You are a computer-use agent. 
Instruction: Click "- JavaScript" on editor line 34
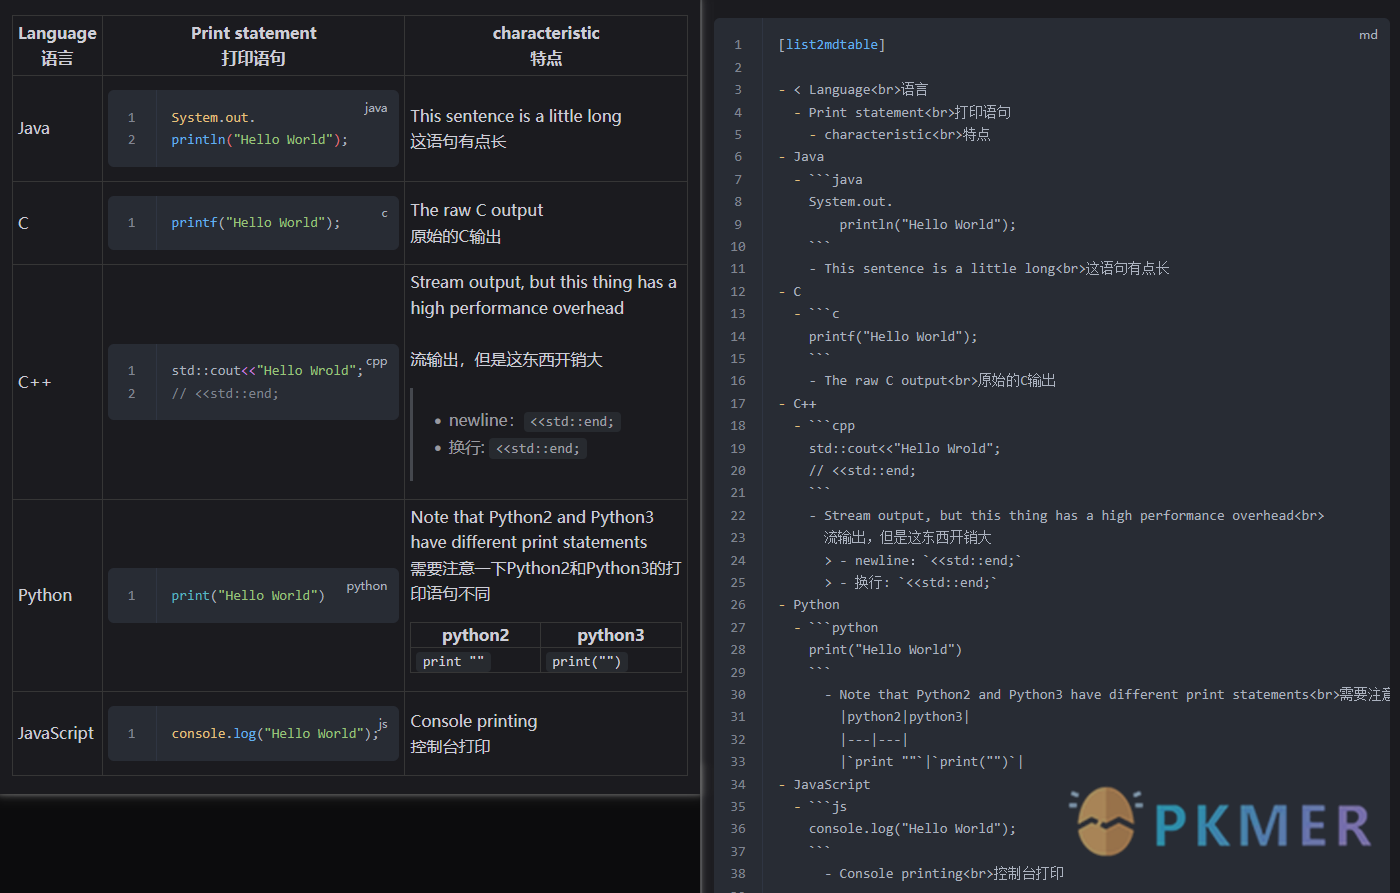[x=824, y=785]
